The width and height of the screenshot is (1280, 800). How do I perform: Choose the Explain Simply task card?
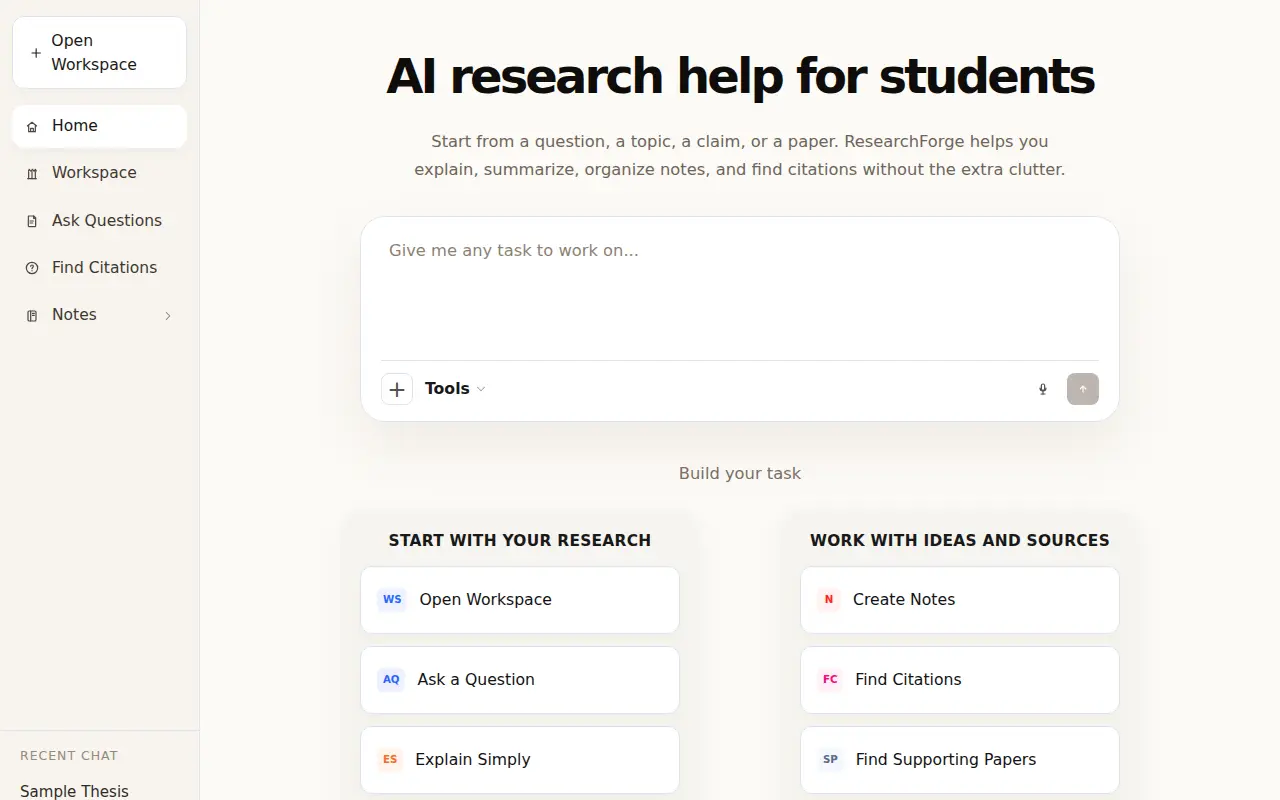point(520,760)
